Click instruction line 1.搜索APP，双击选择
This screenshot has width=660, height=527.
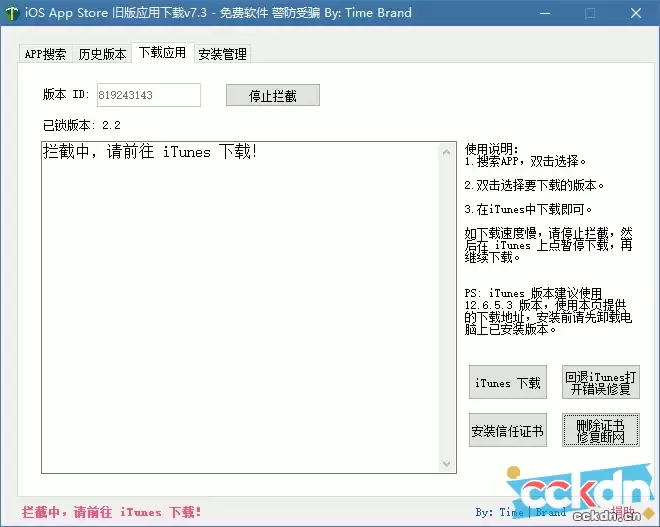click(525, 161)
